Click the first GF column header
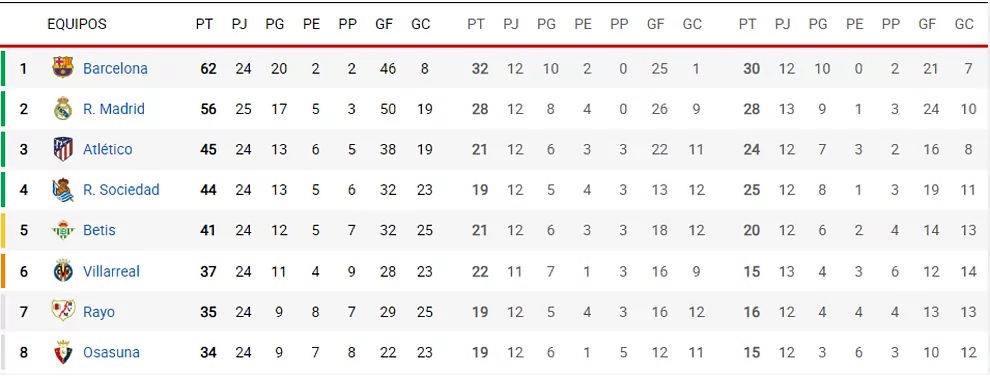This screenshot has height=377, width=990. [x=384, y=25]
